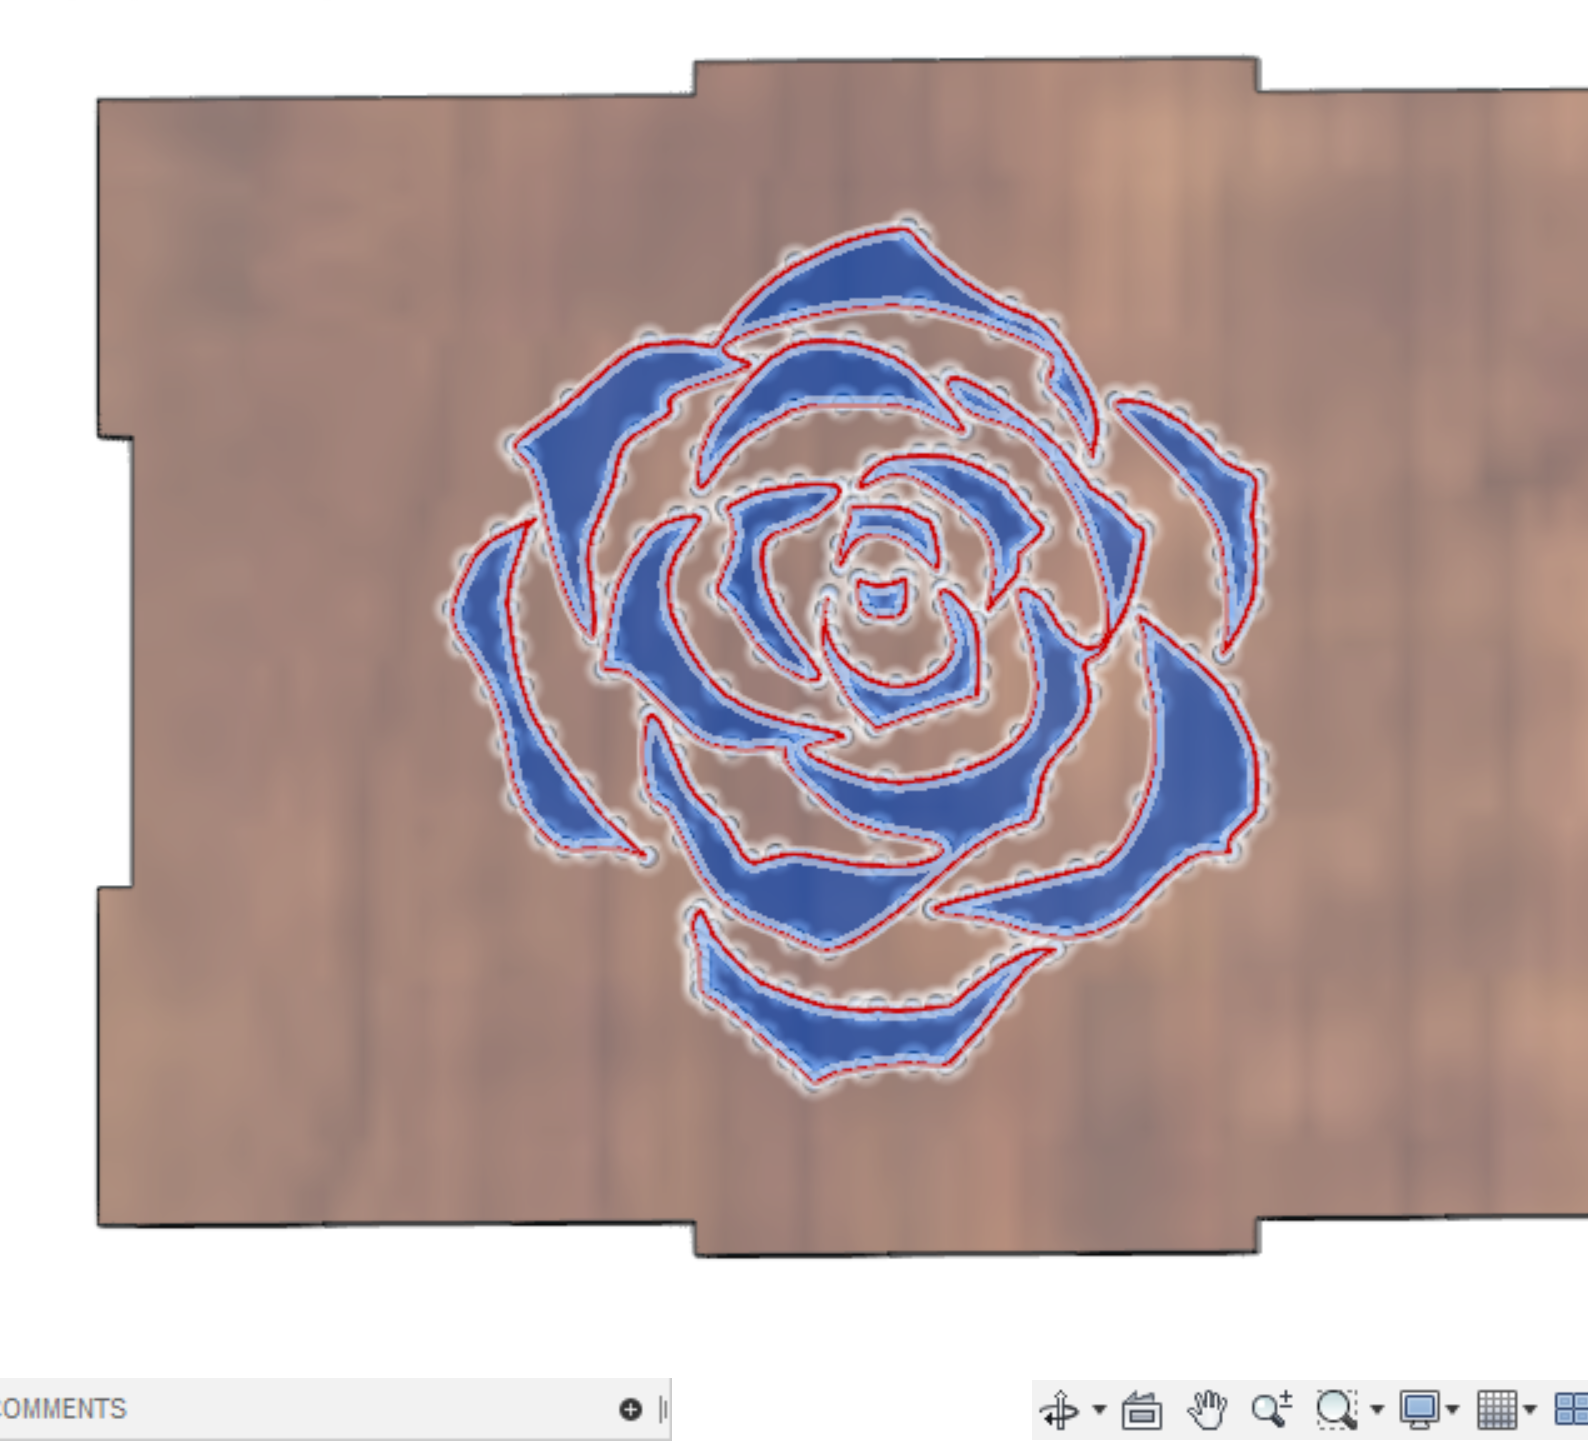Expand the Display Settings dropdown arrow
1588x1445 pixels.
pyautogui.click(x=1452, y=1410)
